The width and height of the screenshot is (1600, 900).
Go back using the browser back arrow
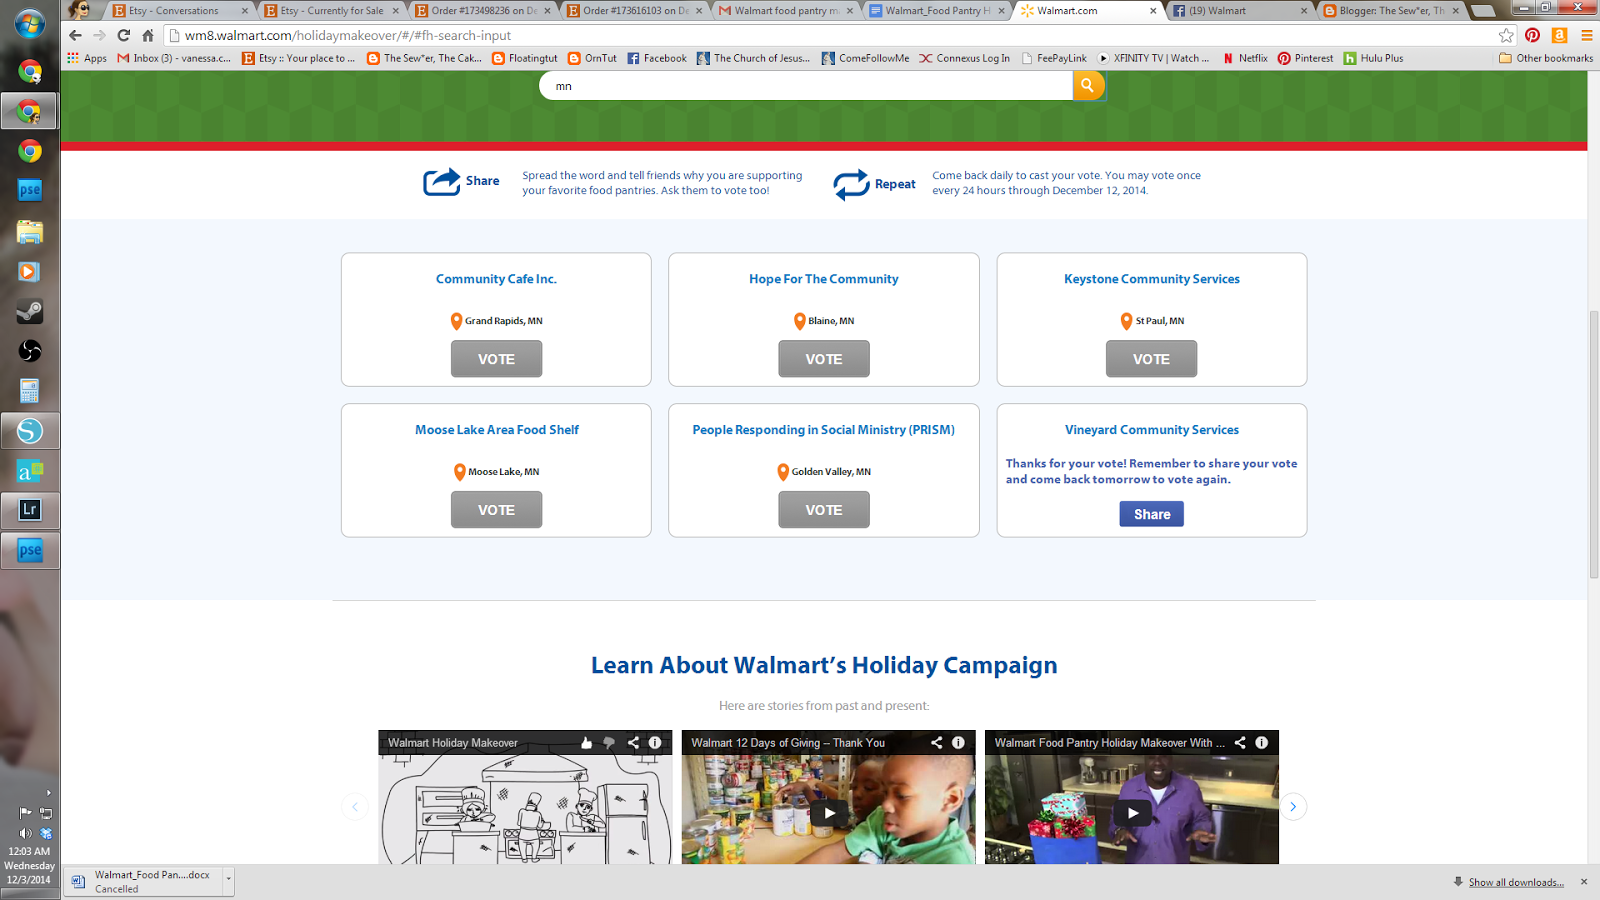tap(75, 35)
